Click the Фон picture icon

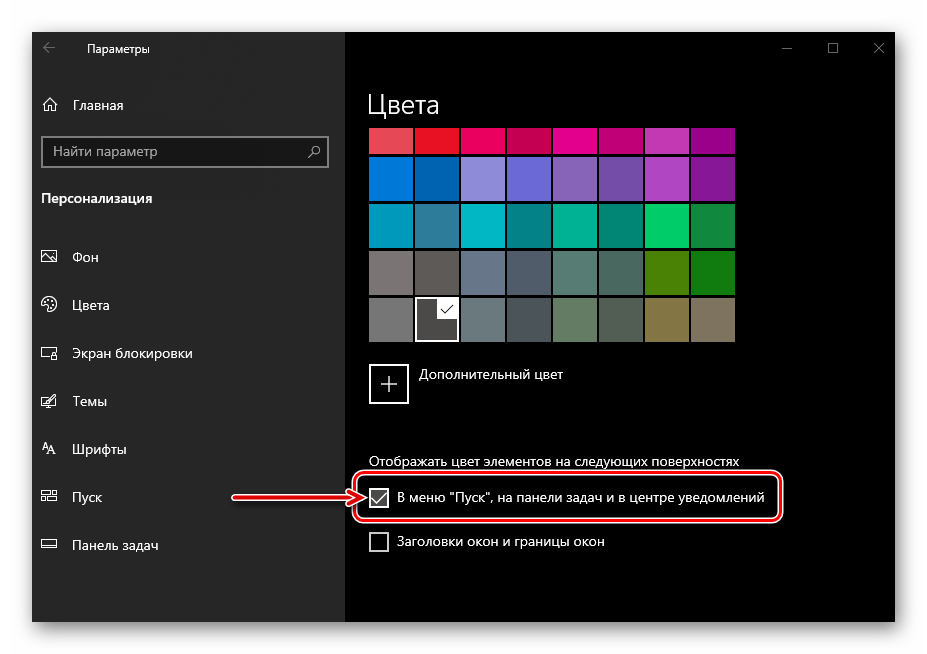click(49, 257)
